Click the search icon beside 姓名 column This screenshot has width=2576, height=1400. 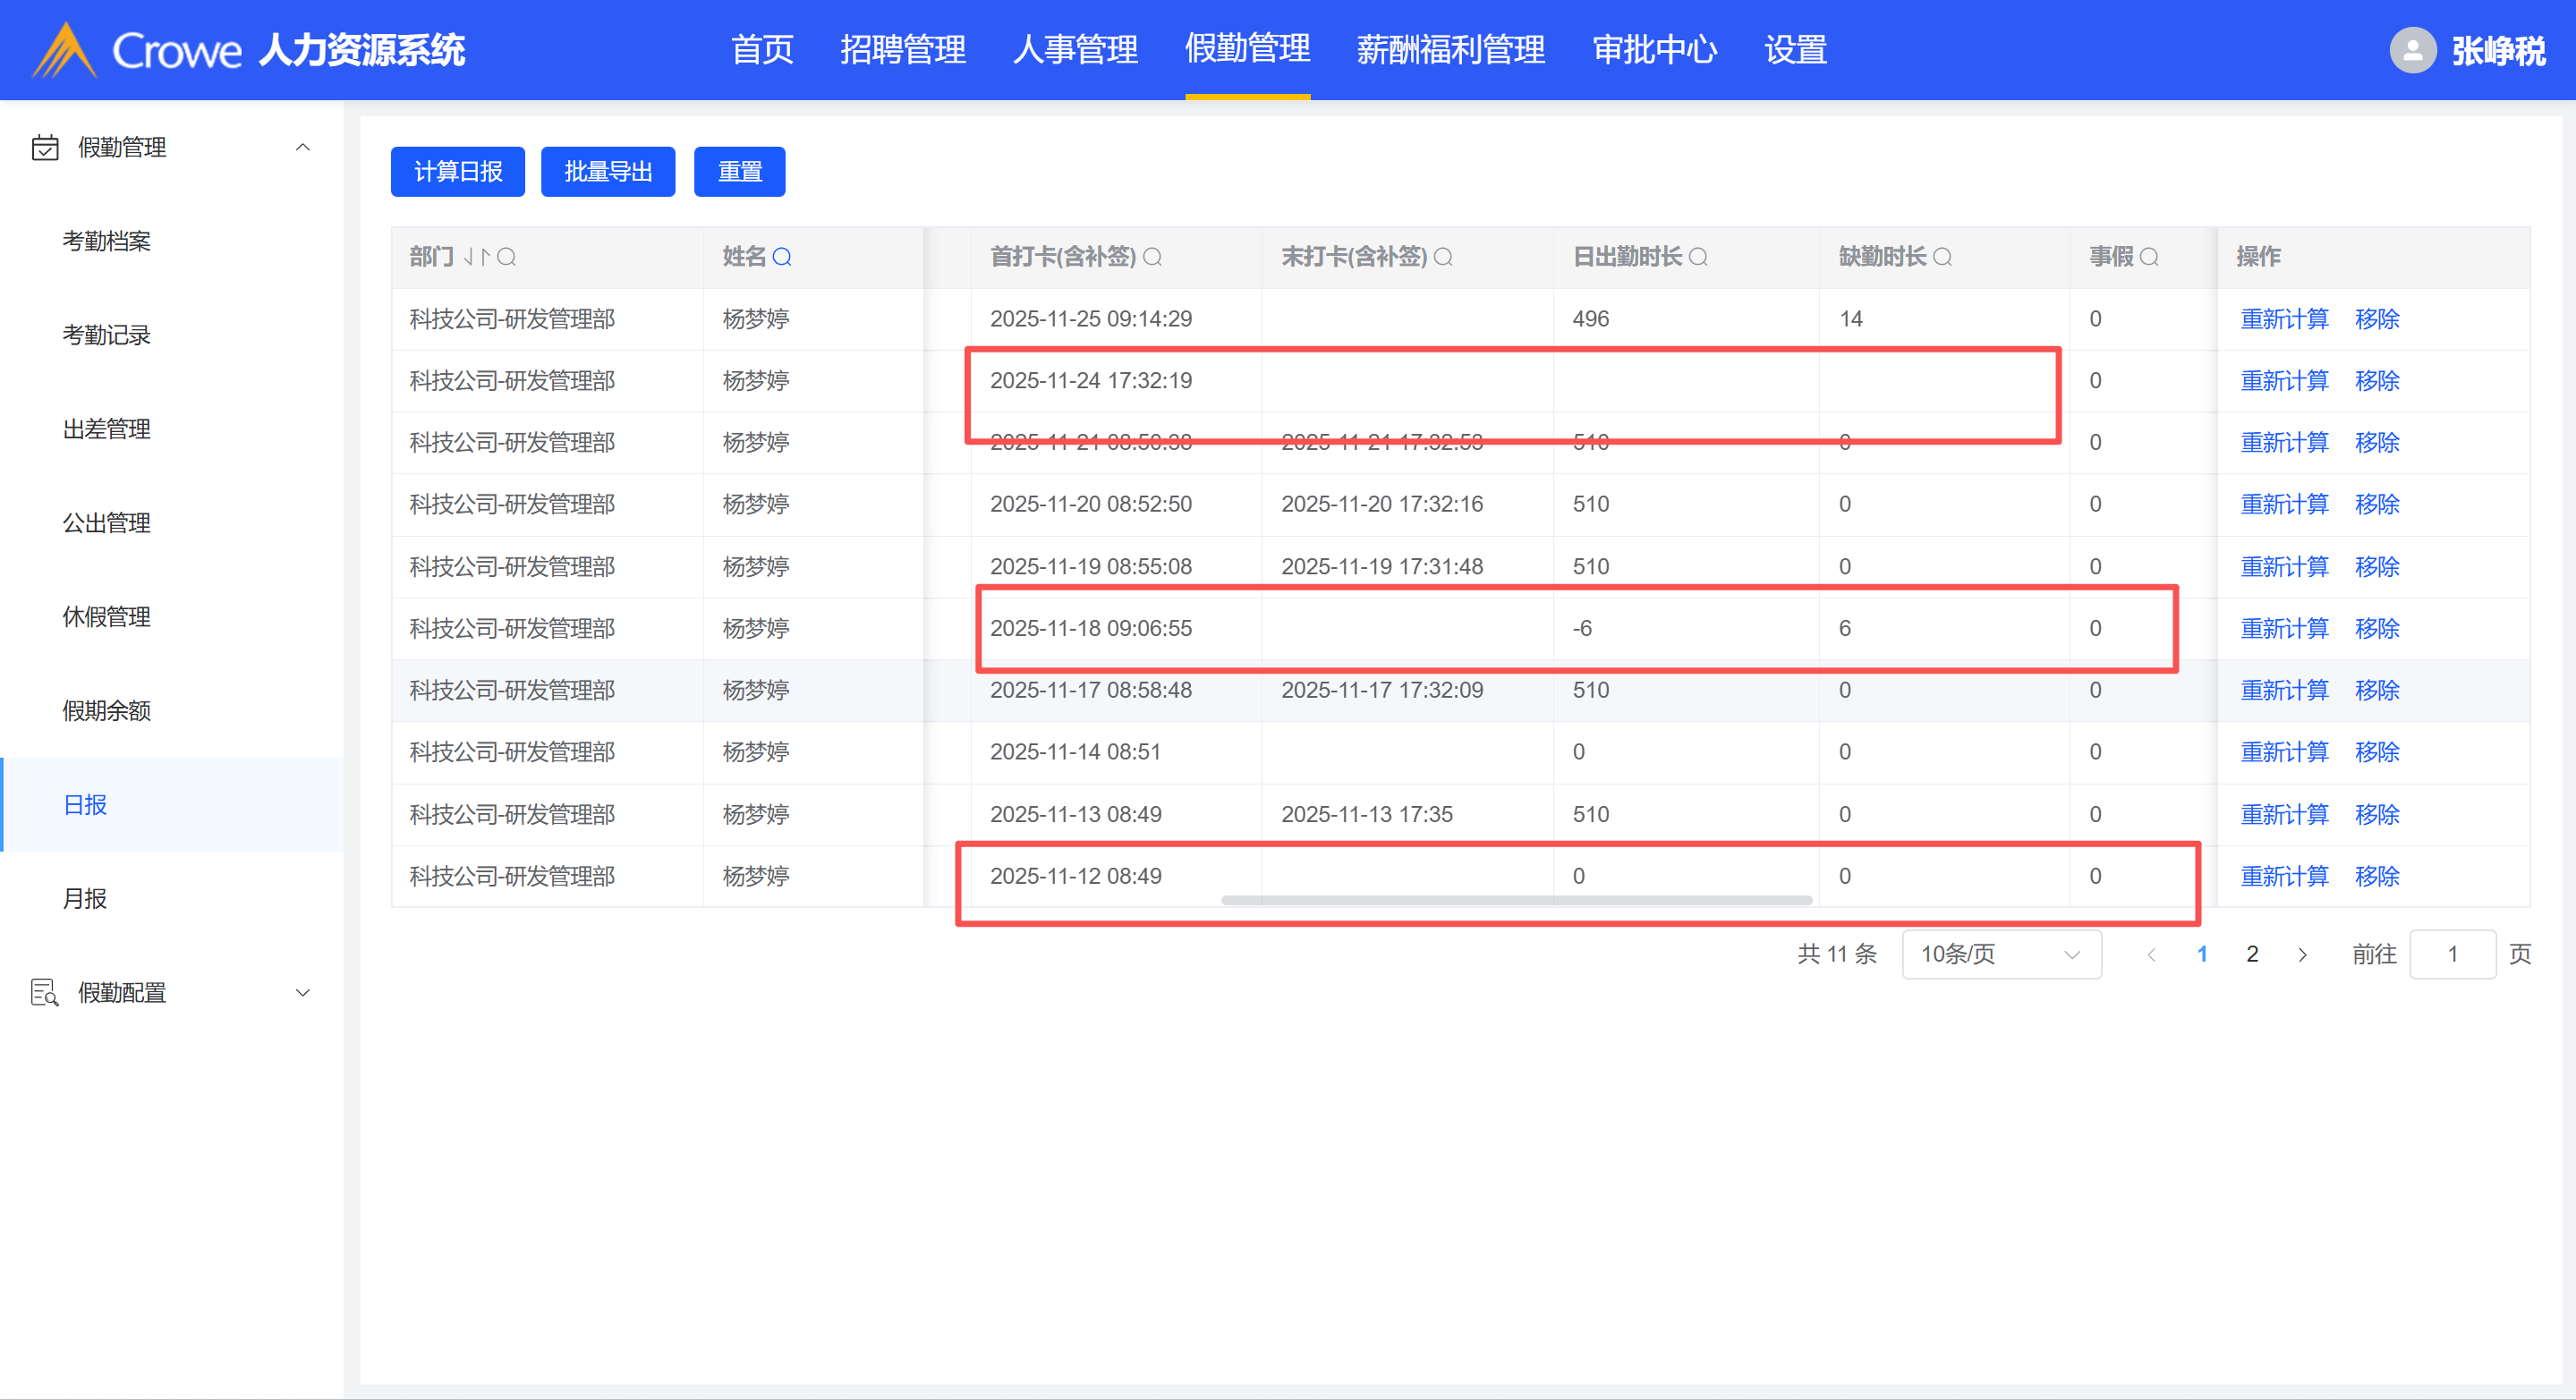pos(782,257)
